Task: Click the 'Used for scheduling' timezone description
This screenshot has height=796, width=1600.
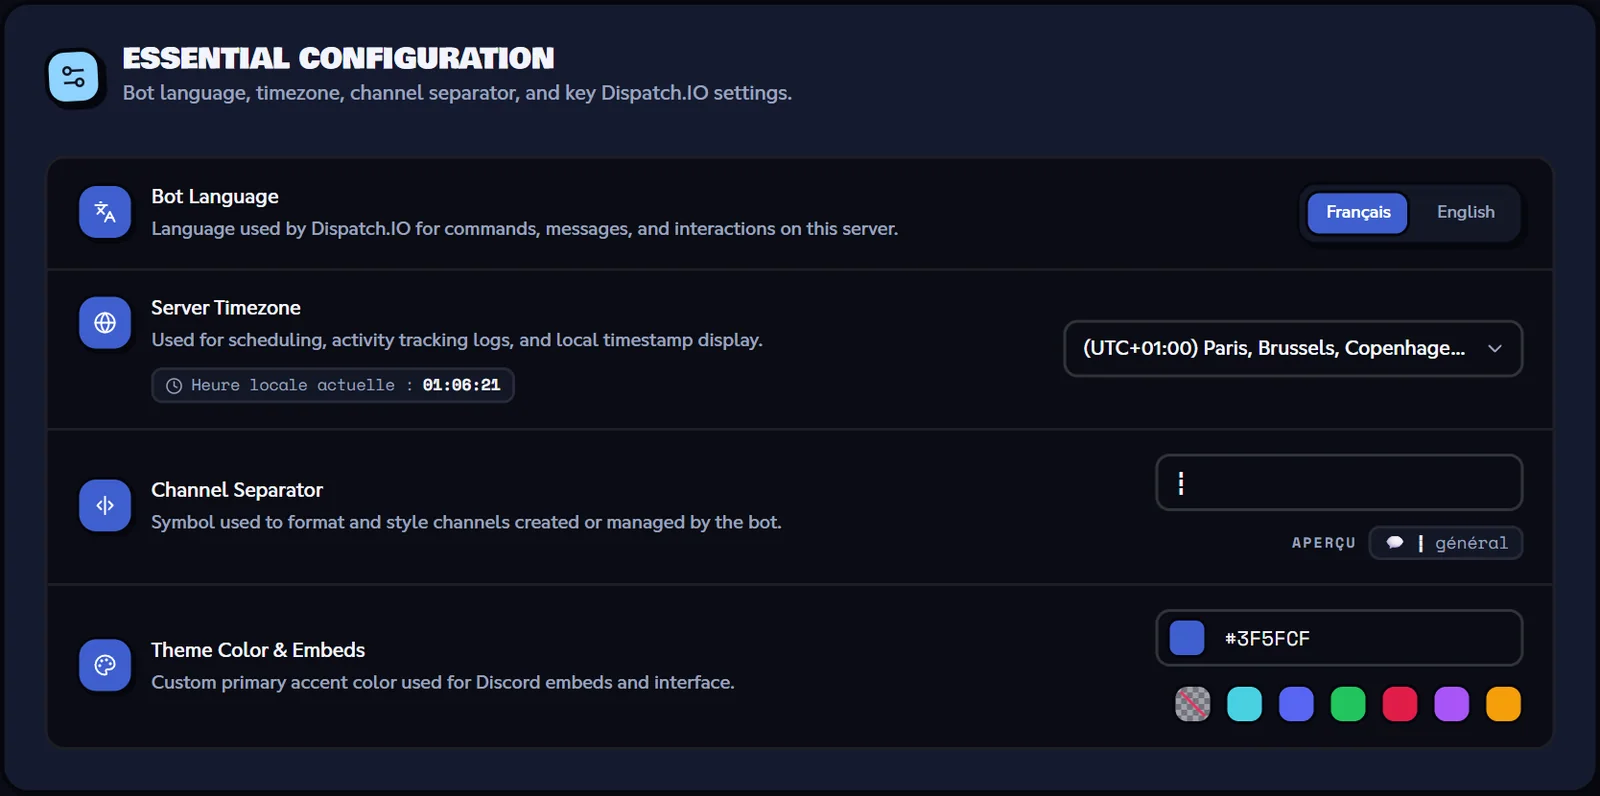Action: [457, 340]
